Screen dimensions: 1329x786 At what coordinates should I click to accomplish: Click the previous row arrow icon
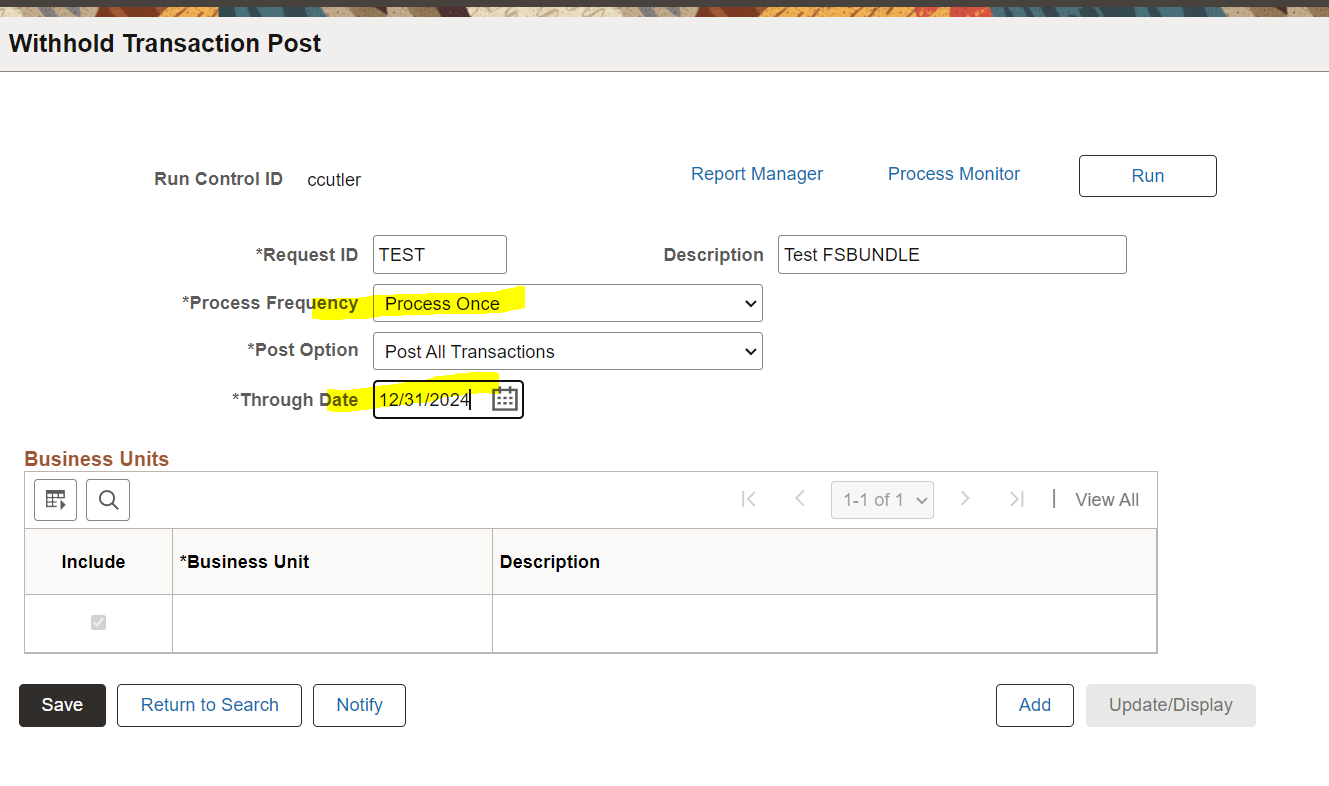[x=800, y=499]
